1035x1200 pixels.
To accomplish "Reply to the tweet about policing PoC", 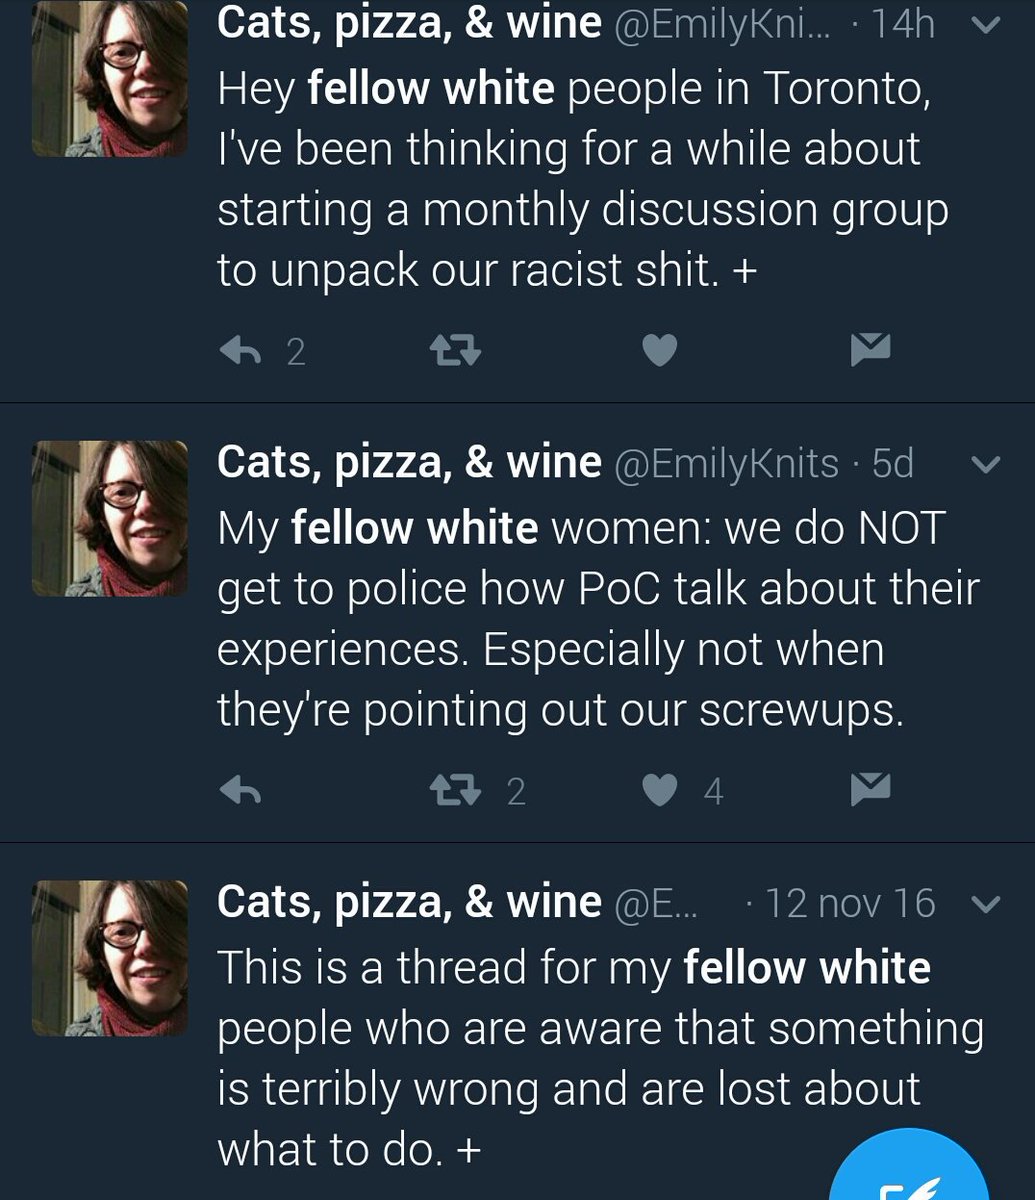I will pos(240,792).
